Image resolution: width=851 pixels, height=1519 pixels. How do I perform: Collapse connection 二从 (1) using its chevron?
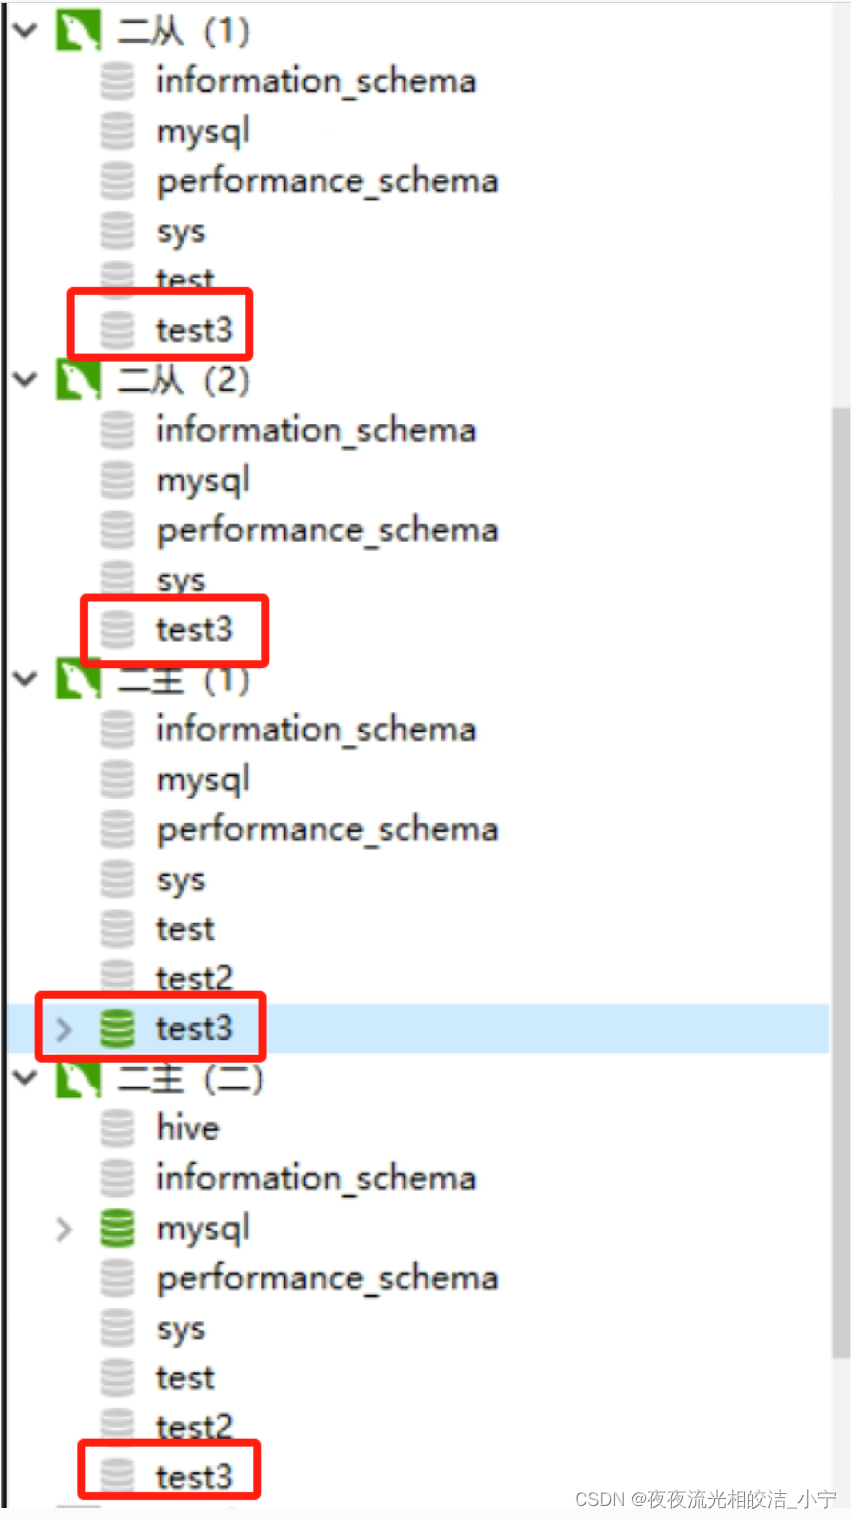pos(22,30)
